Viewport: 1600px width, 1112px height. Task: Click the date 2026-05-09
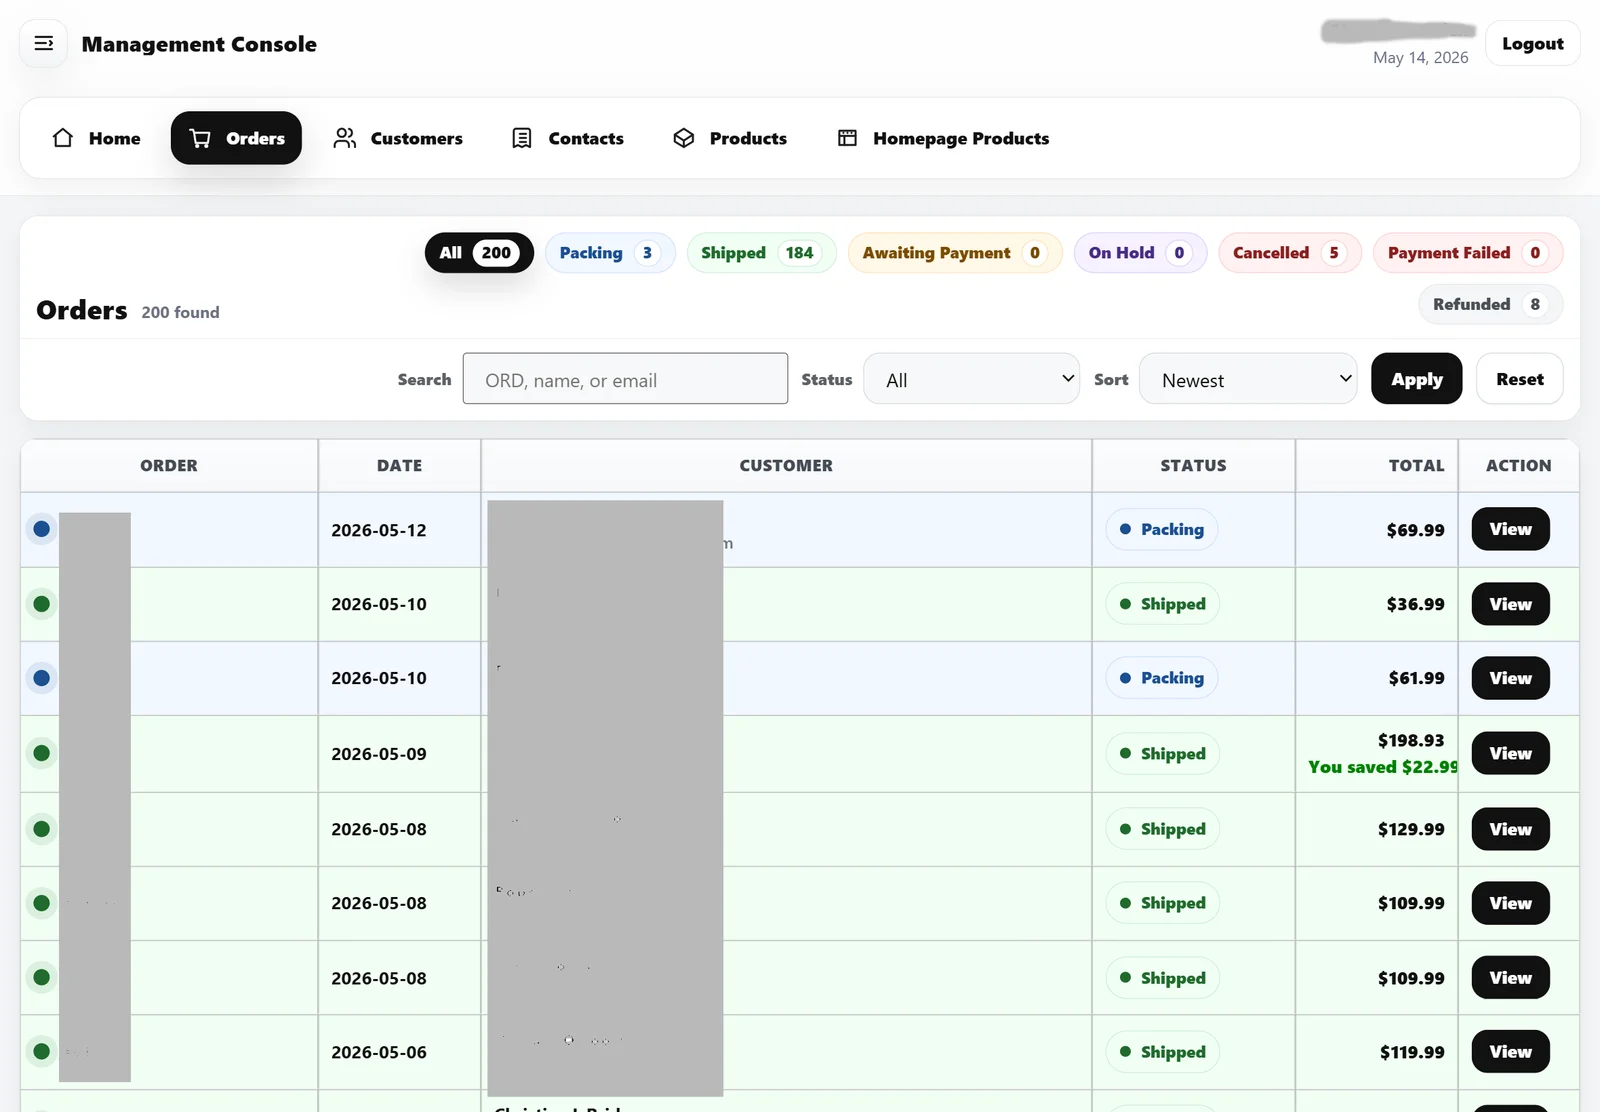[379, 754]
